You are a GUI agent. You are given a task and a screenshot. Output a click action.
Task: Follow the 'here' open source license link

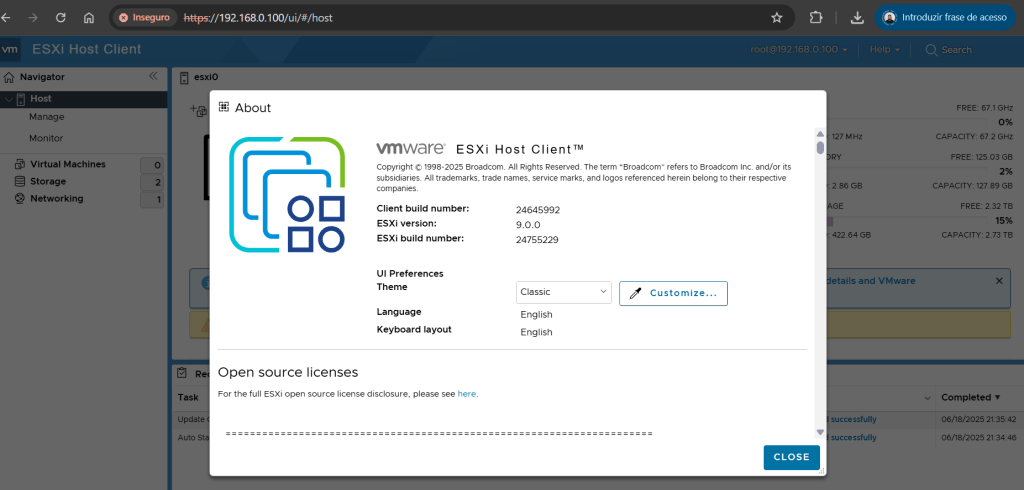click(x=467, y=394)
